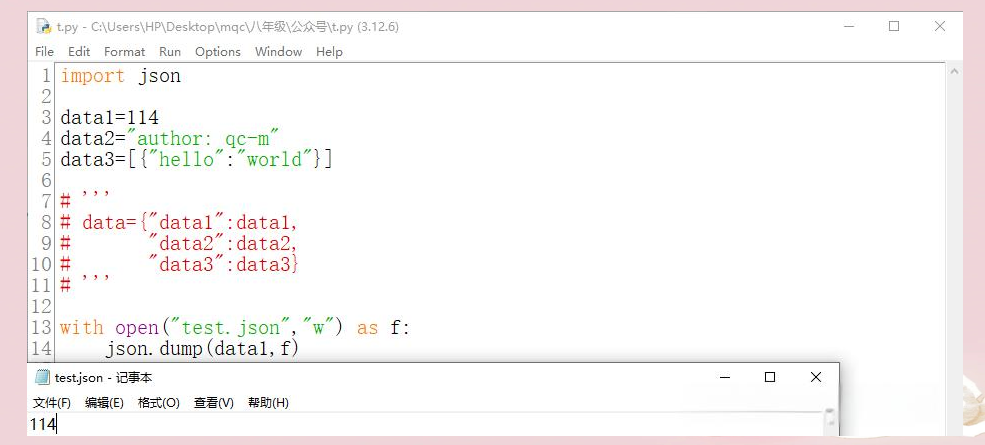
Task: Minimize the test.json Notepad window
Action: [726, 377]
